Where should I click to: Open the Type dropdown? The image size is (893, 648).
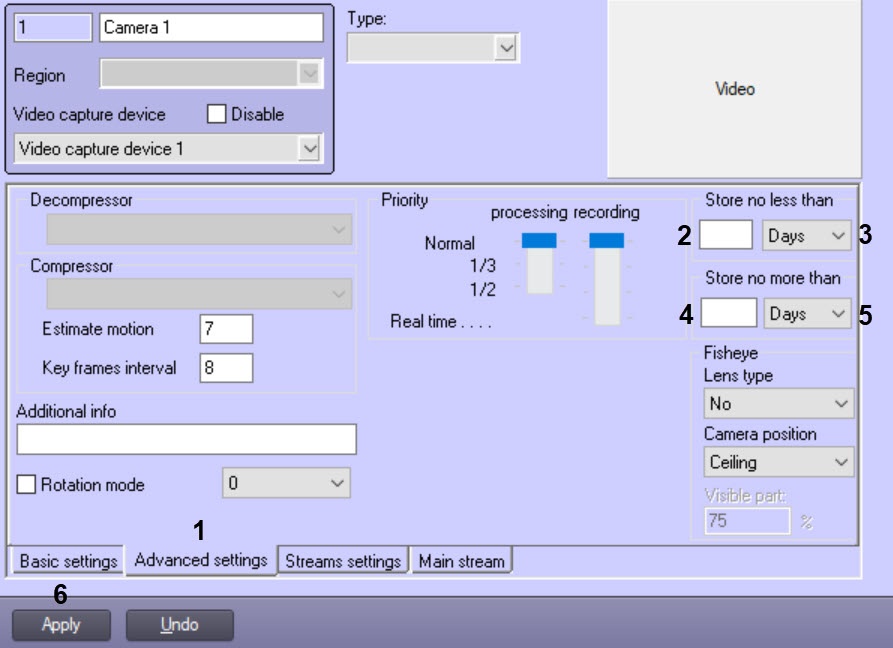pyautogui.click(x=433, y=48)
